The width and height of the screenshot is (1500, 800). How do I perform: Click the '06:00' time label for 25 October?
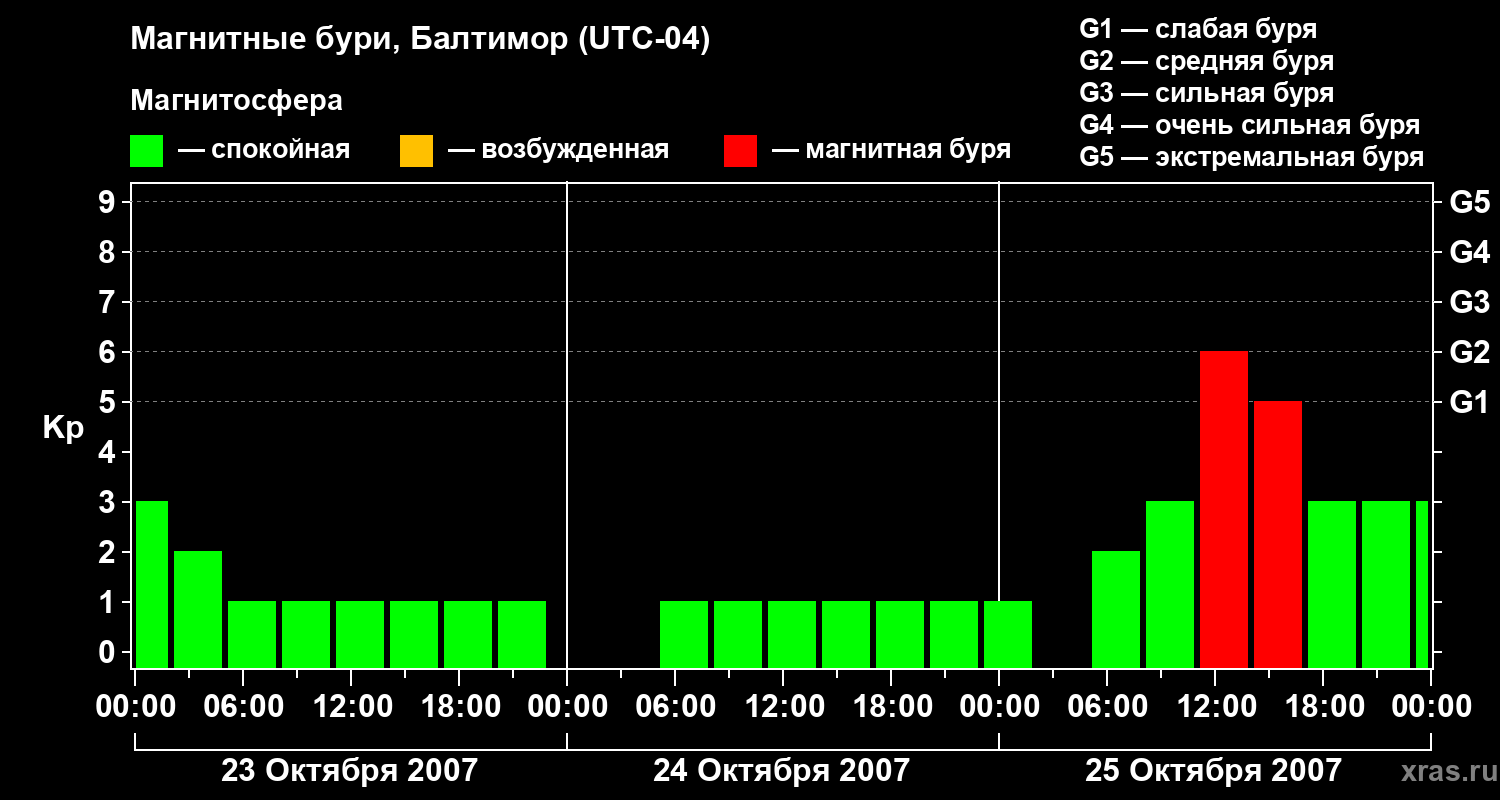tap(1107, 707)
